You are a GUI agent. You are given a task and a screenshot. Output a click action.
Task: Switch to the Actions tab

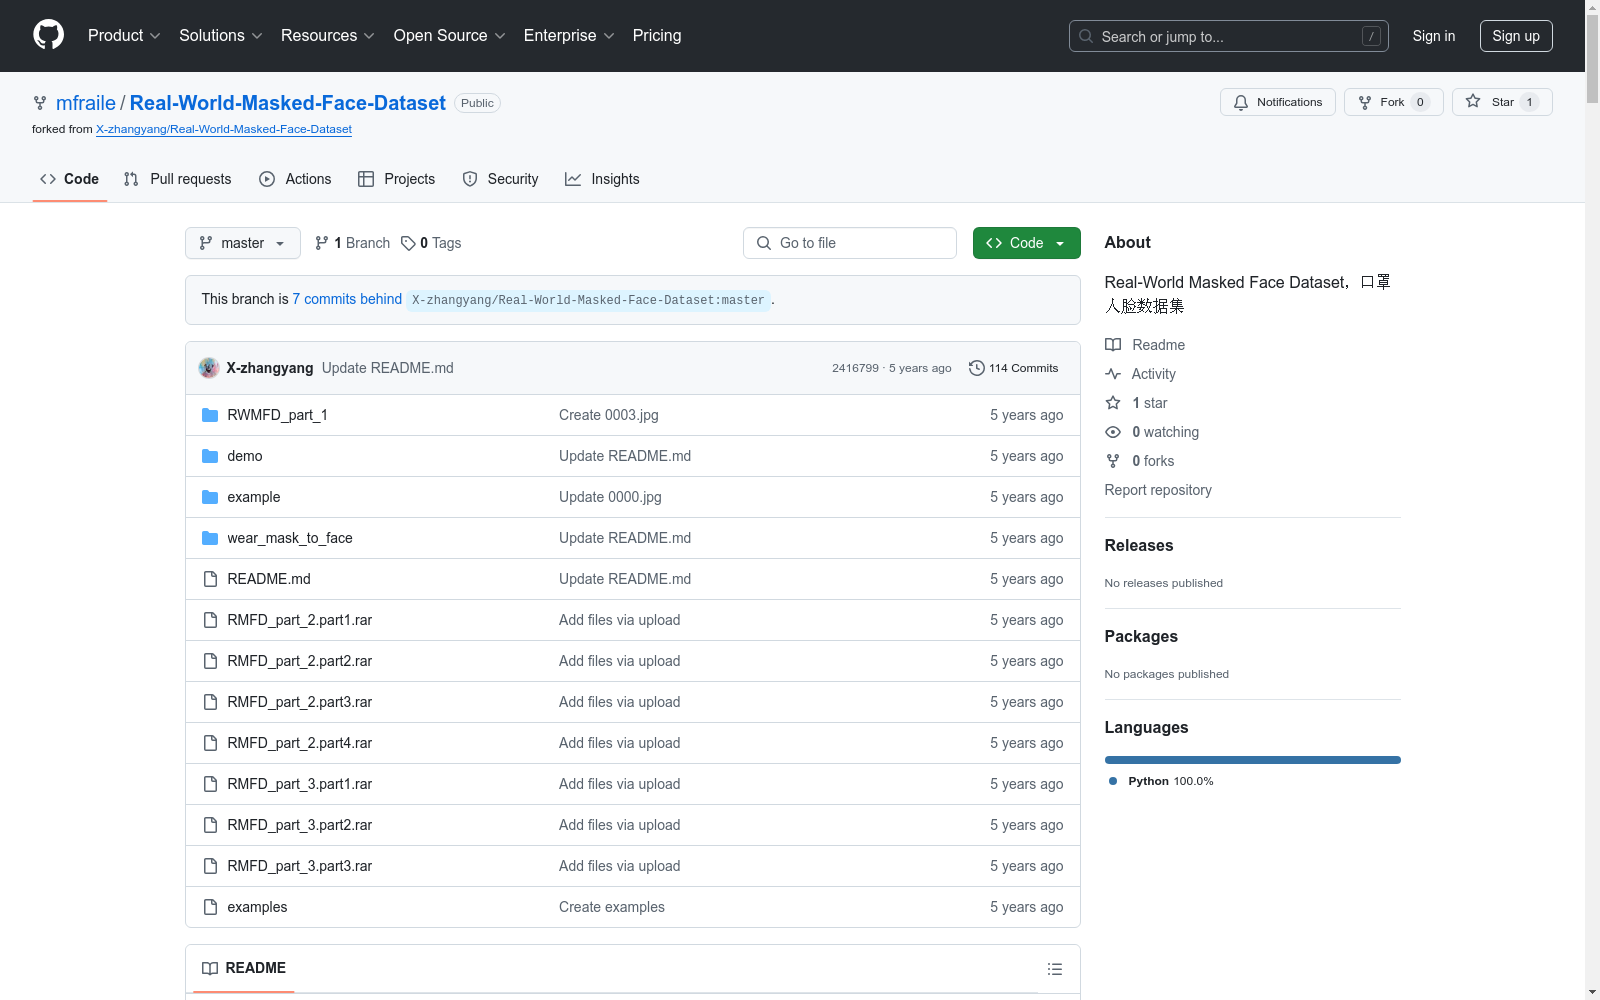pos(295,179)
